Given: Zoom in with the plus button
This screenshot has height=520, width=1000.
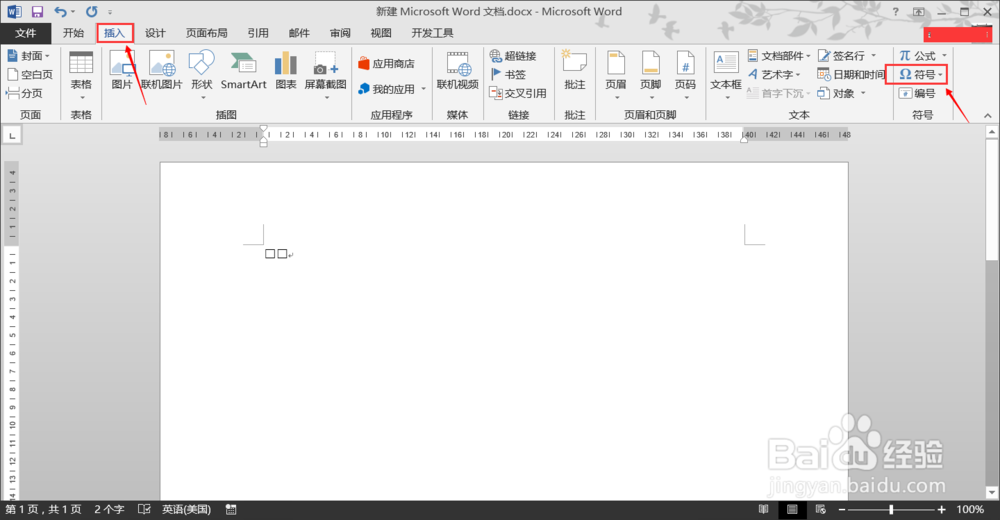Looking at the screenshot, I should tap(941, 509).
